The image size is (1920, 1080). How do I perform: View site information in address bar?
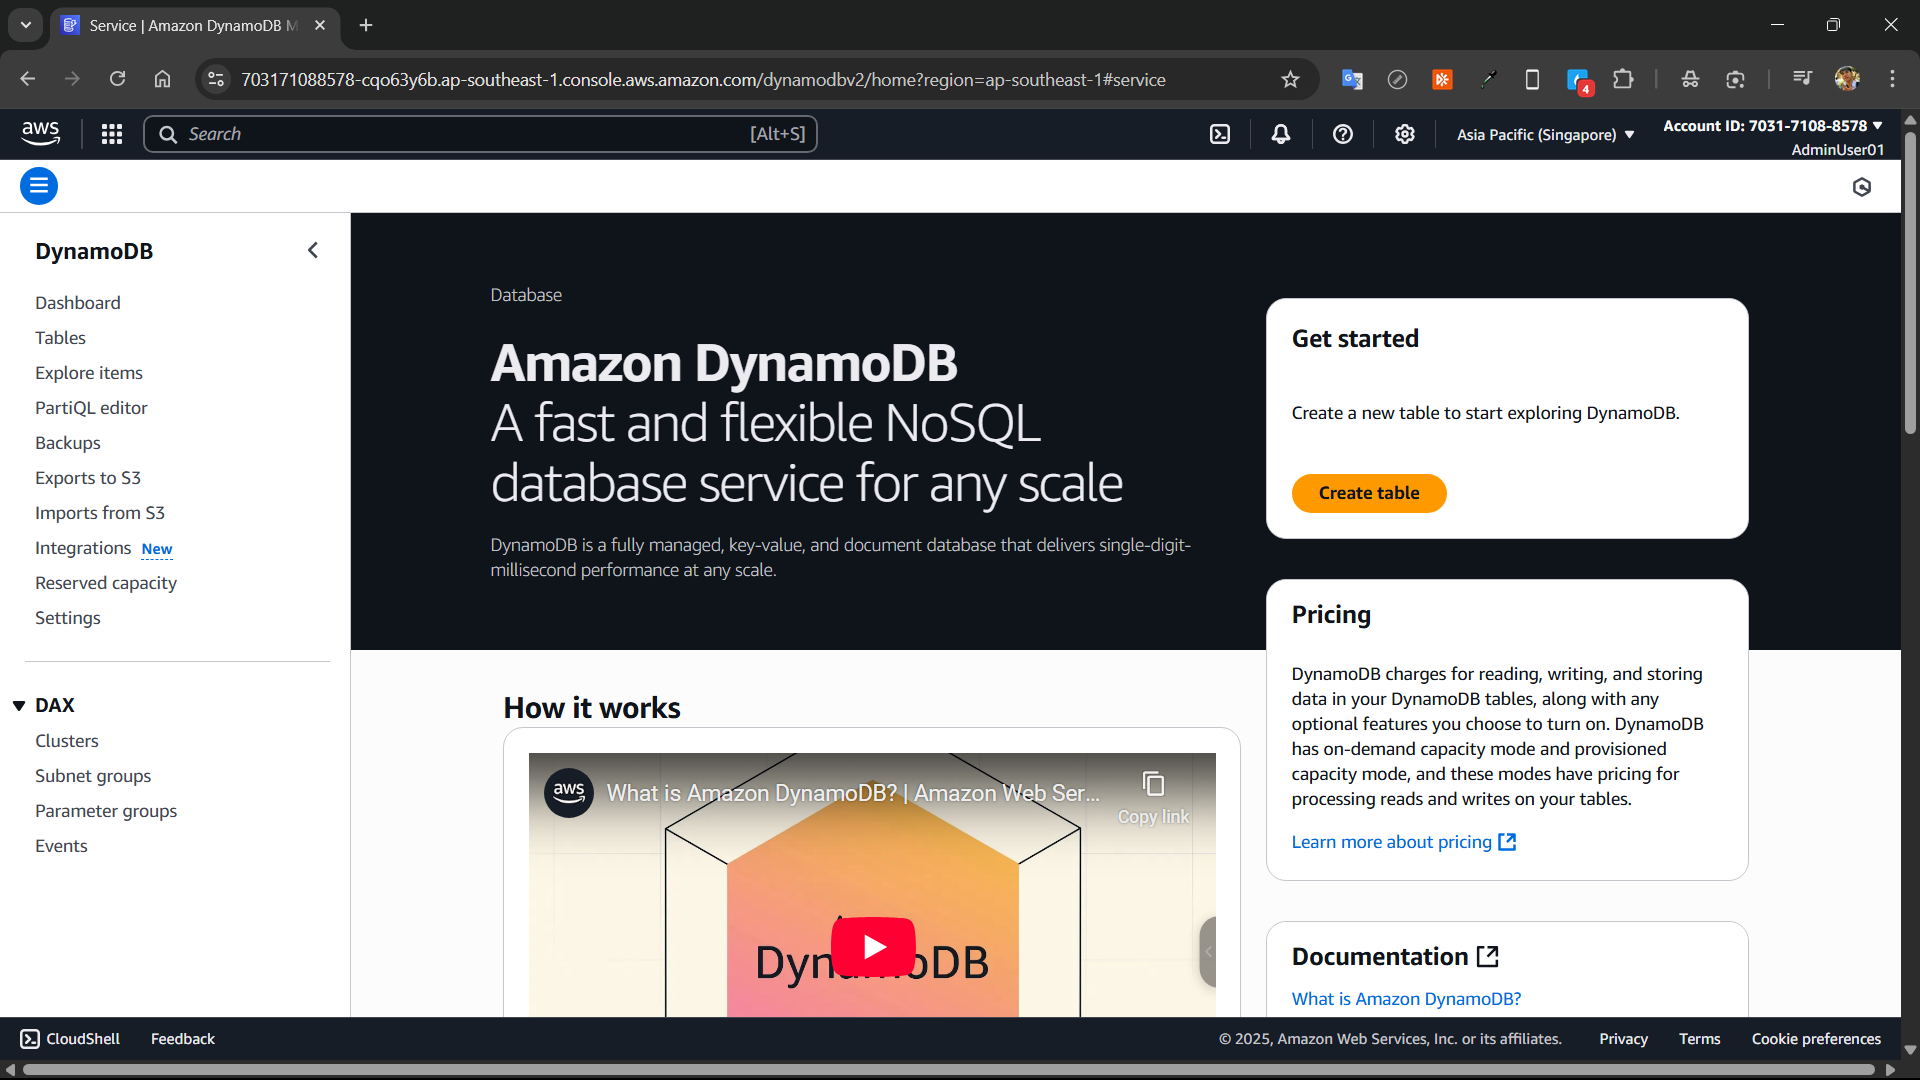pos(216,79)
